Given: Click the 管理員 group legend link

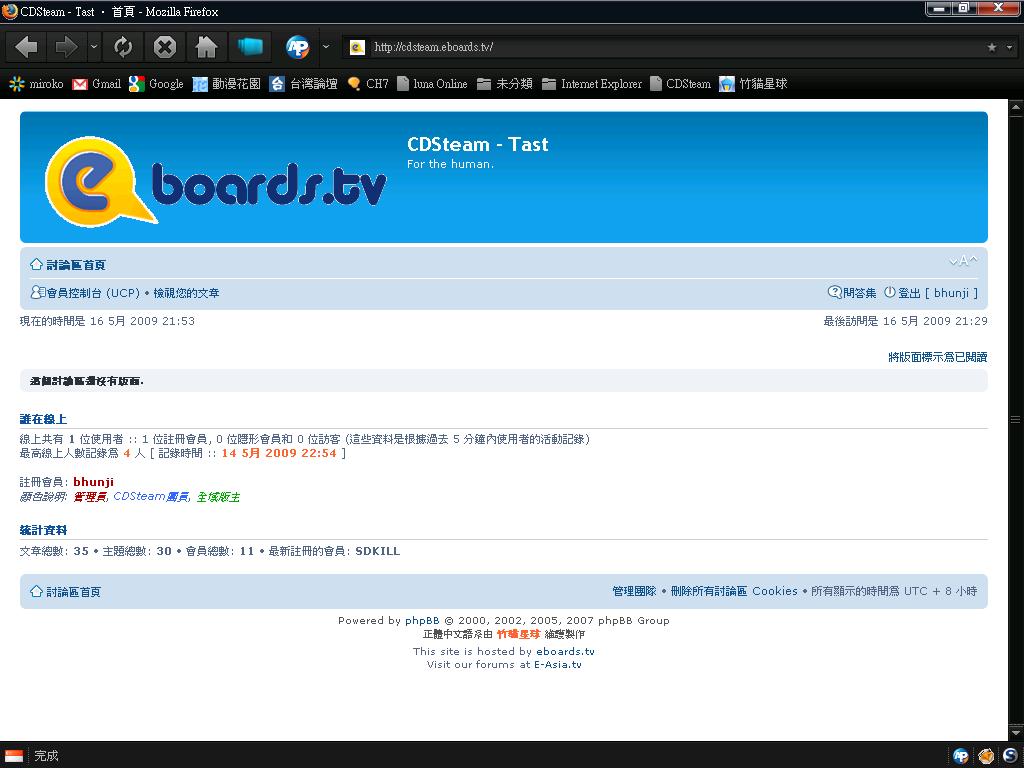Looking at the screenshot, I should [x=89, y=497].
